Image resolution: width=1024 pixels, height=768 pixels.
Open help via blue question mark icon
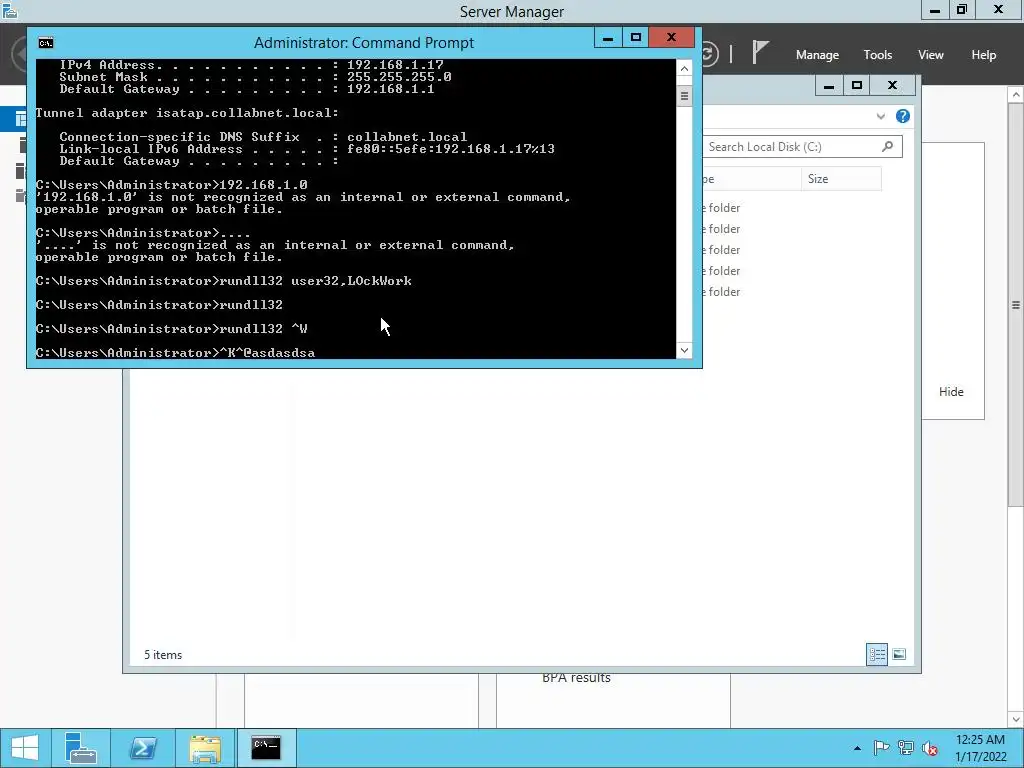(x=903, y=116)
